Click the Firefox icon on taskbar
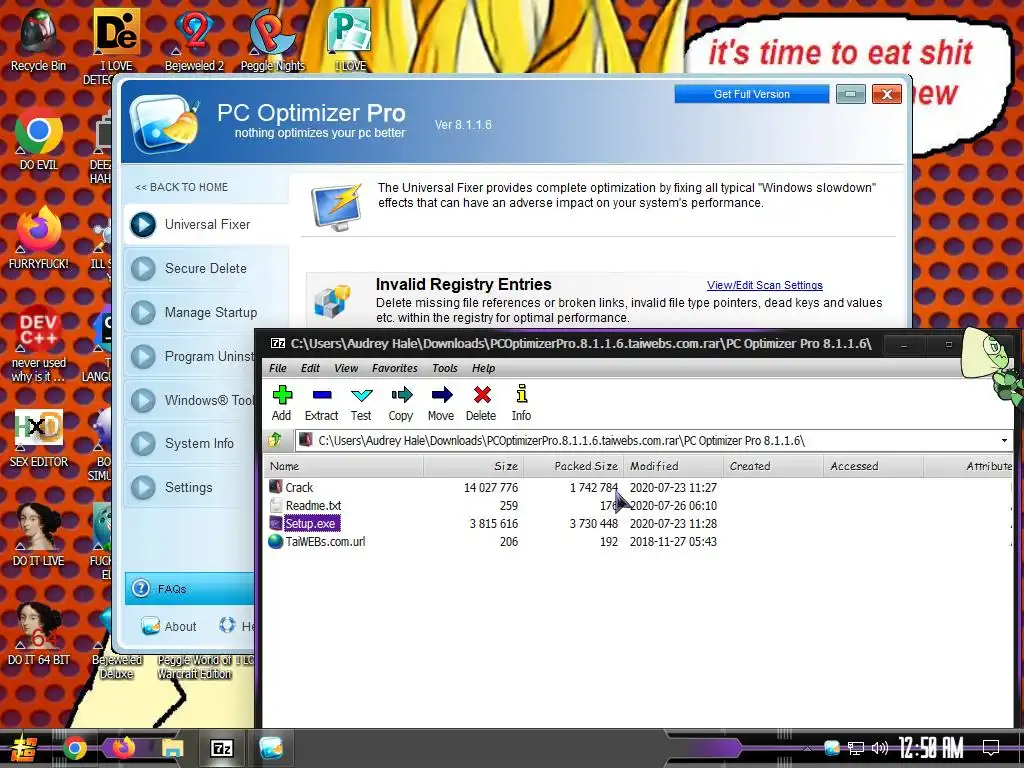The width and height of the screenshot is (1024, 768). (x=123, y=748)
